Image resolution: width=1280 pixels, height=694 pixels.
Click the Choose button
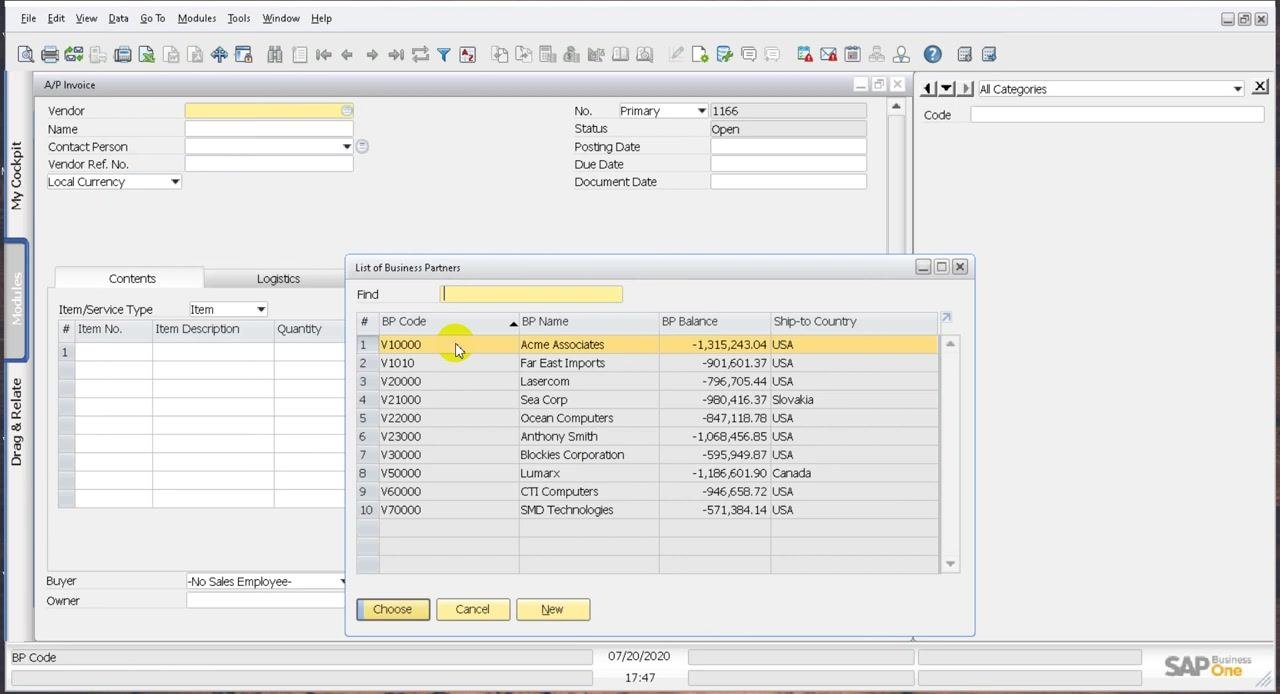point(392,609)
